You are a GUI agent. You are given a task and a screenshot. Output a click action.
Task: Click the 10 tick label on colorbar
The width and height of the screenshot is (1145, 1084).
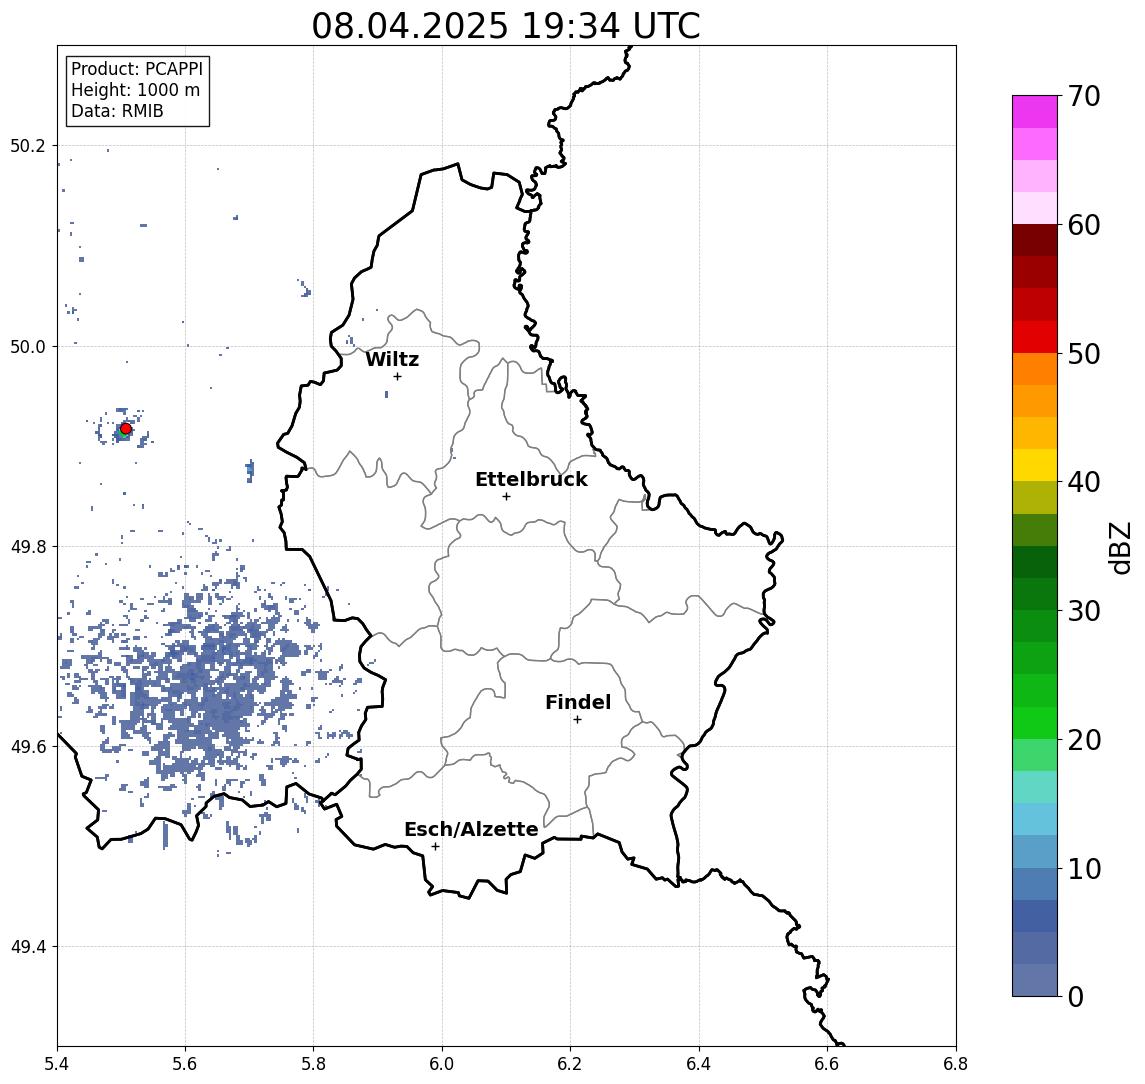click(1084, 868)
